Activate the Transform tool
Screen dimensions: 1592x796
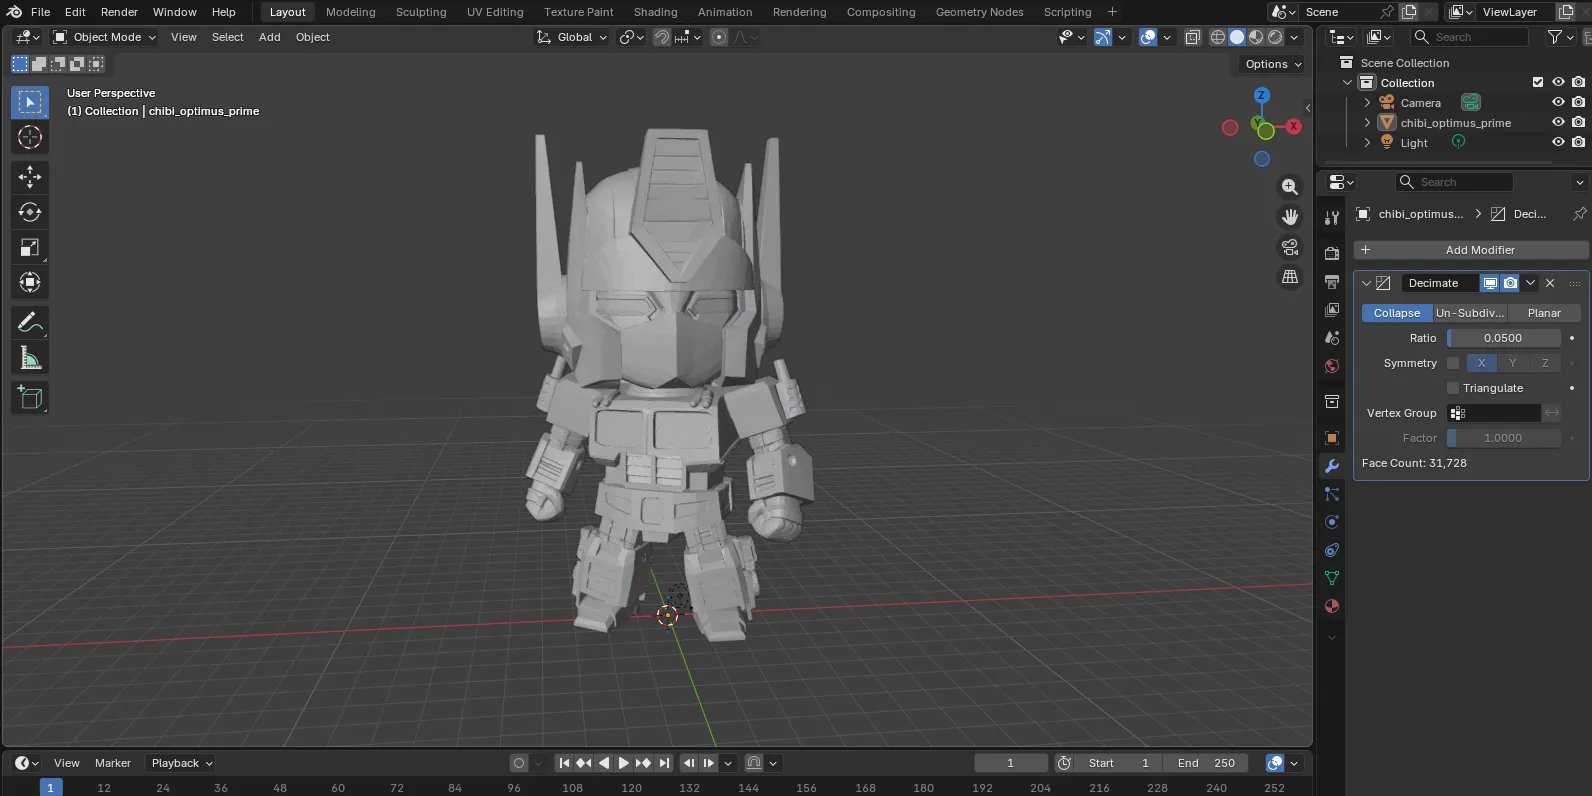point(30,282)
